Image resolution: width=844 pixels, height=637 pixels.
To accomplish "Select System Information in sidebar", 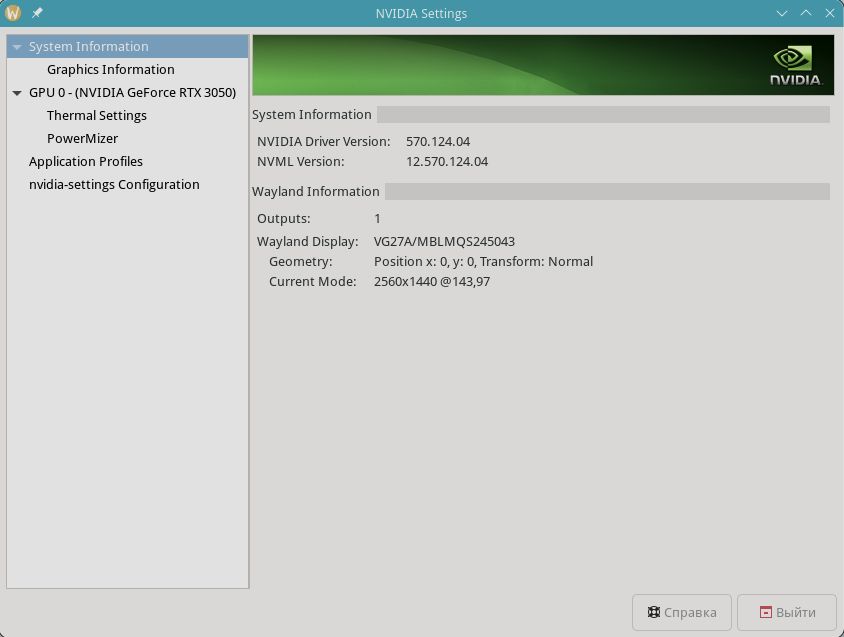I will (128, 47).
